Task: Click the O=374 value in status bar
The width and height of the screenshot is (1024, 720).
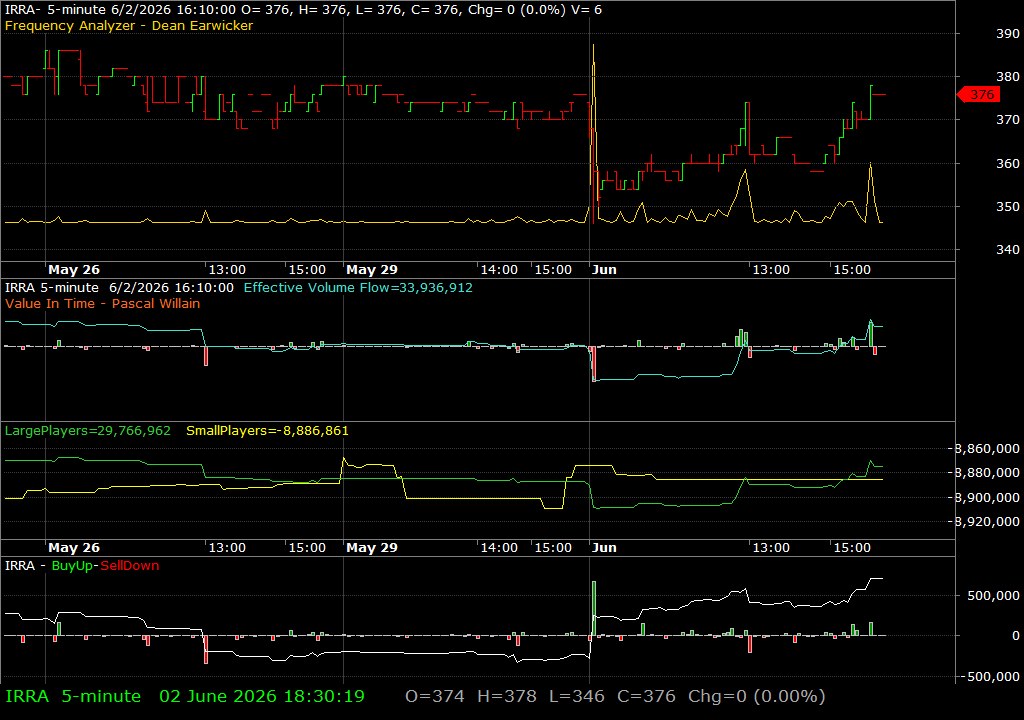Action: pyautogui.click(x=435, y=696)
